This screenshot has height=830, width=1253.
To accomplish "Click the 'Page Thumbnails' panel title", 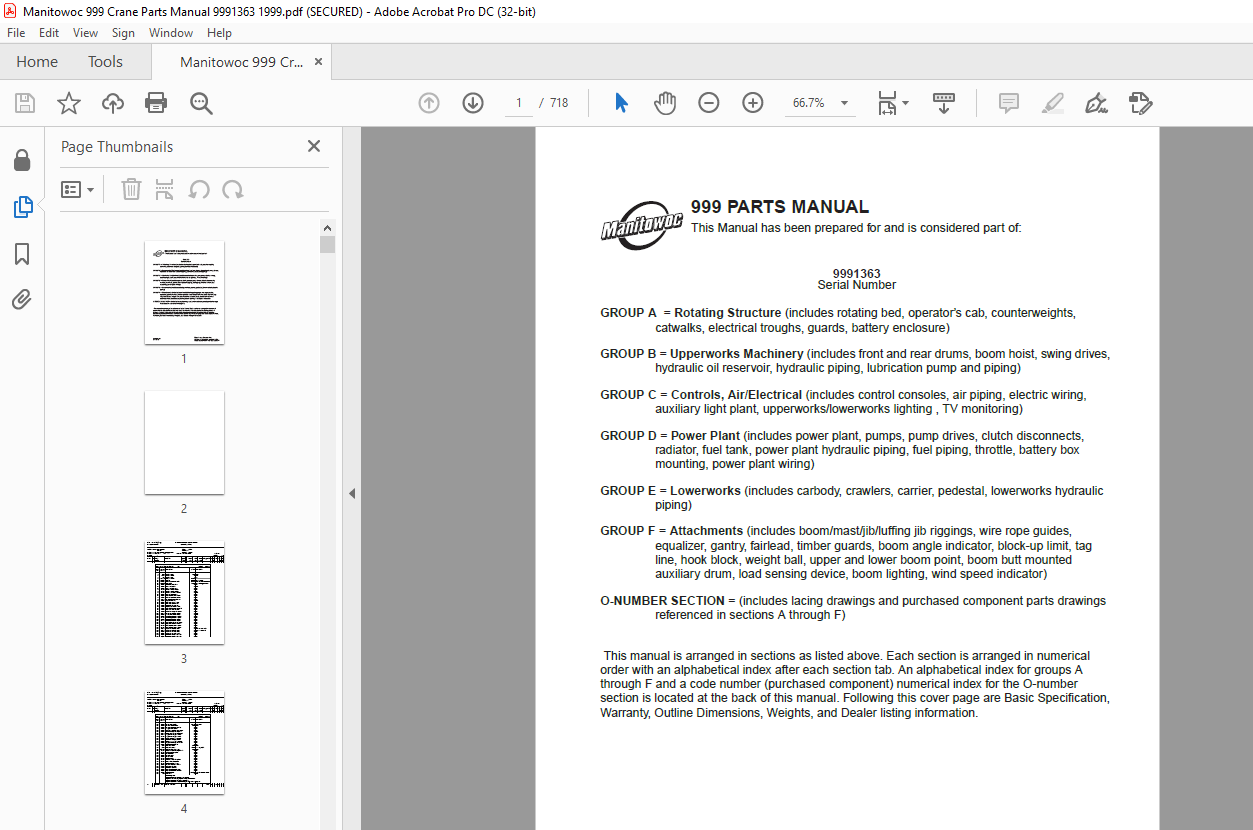I will tap(117, 146).
